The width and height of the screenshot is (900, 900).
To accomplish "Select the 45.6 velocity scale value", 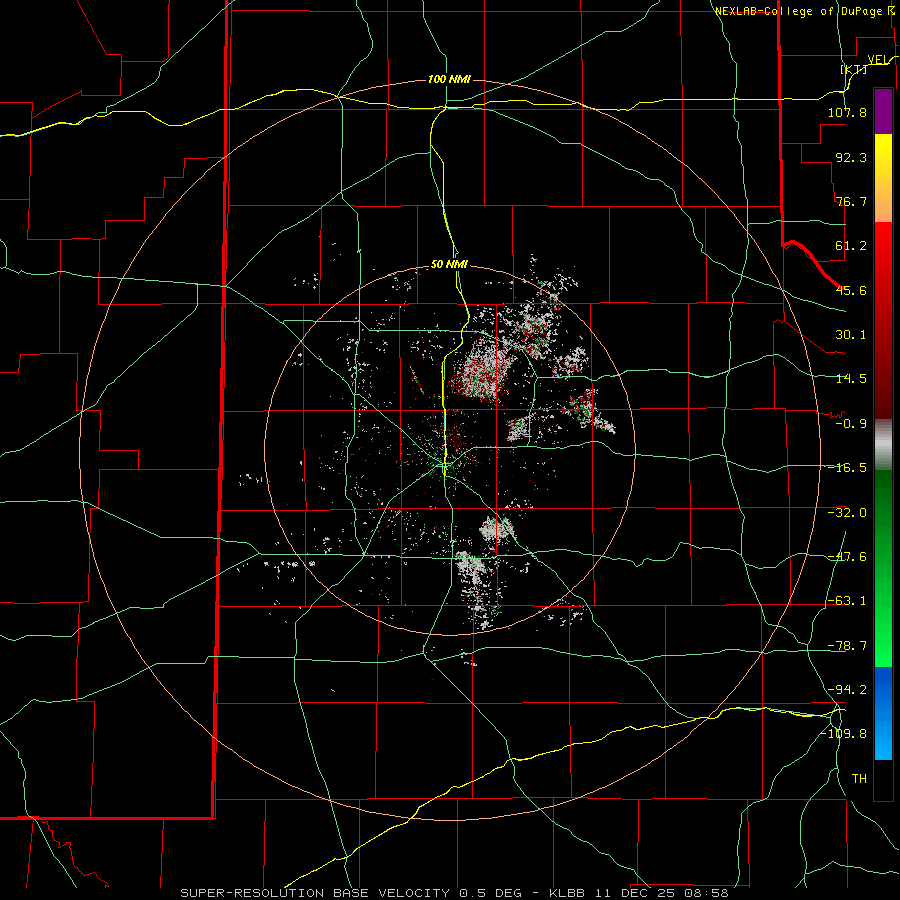I will point(851,290).
